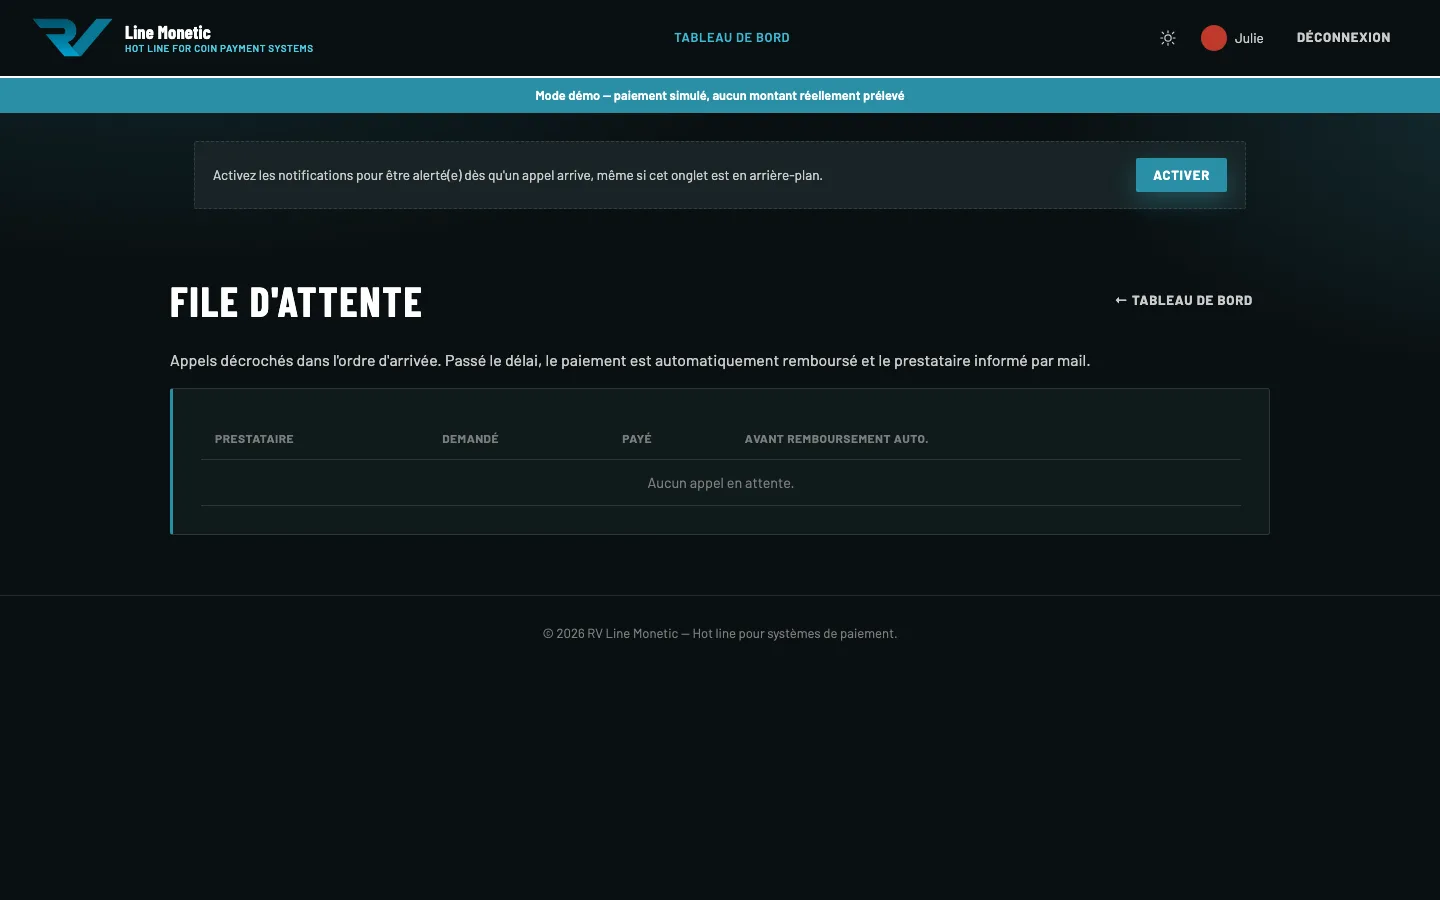Click the Mode démo banner text
The height and width of the screenshot is (900, 1440).
720,96
